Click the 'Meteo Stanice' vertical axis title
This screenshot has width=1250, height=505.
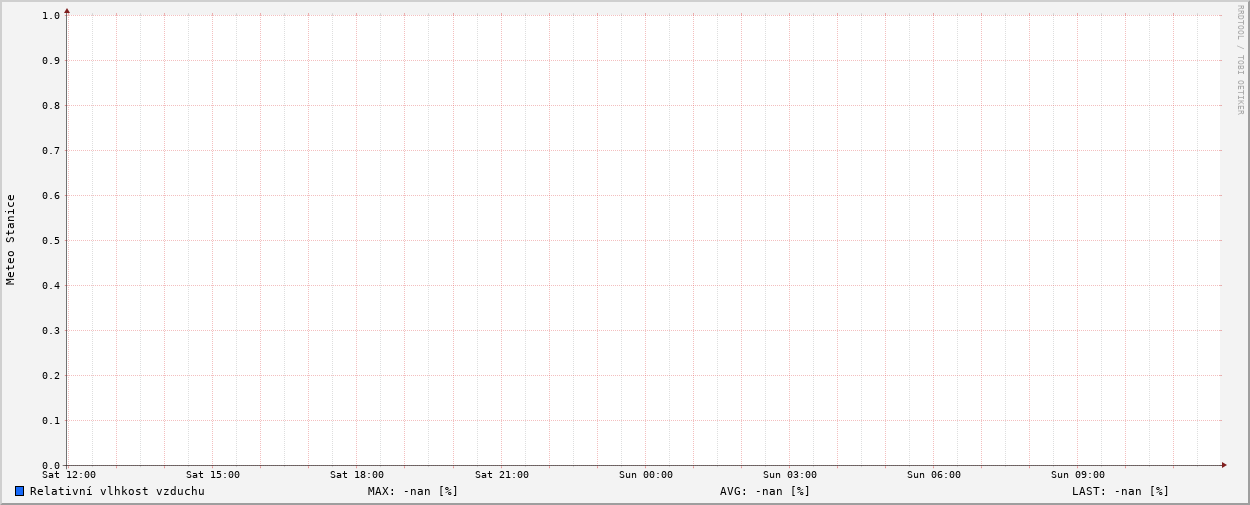pos(11,240)
